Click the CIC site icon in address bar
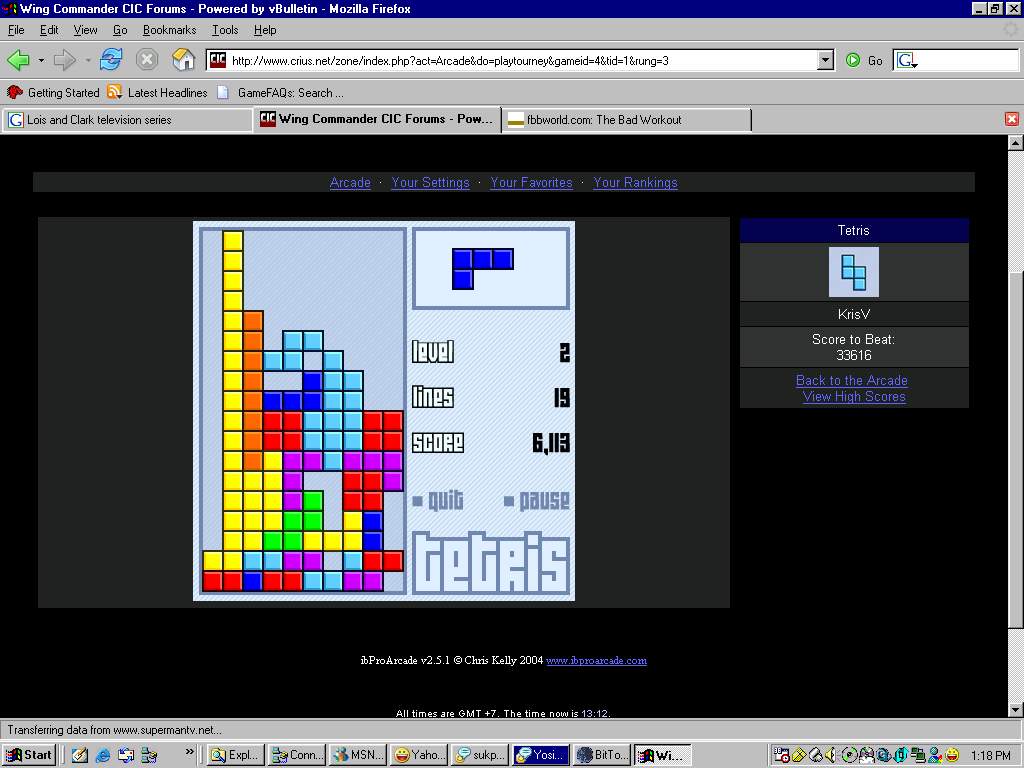The height and width of the screenshot is (768, 1024). tap(217, 60)
